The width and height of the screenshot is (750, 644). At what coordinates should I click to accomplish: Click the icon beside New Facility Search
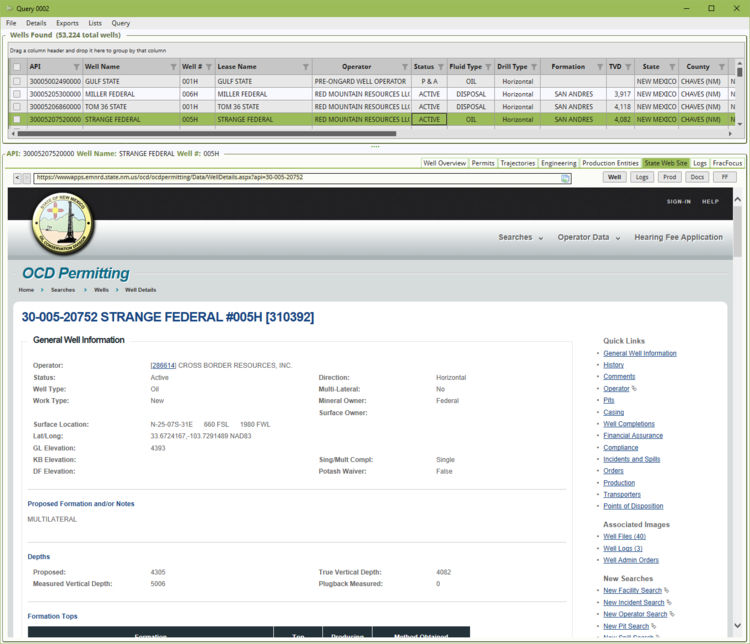click(667, 590)
